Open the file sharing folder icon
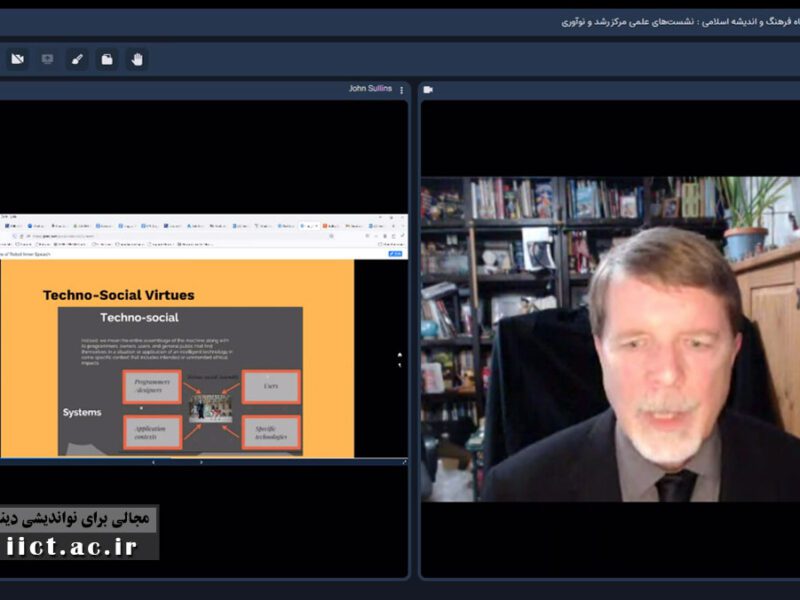The height and width of the screenshot is (600, 800). pos(107,59)
